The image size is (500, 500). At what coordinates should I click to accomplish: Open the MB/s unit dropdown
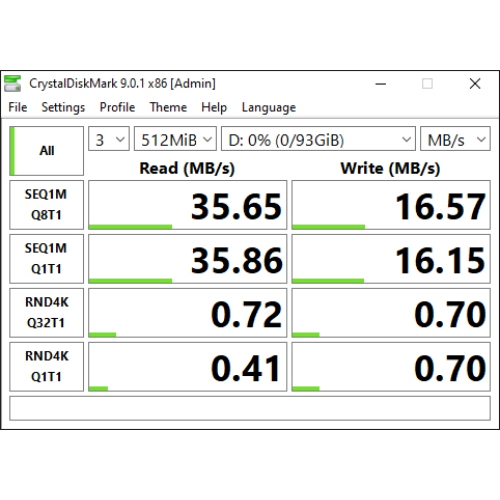click(455, 139)
